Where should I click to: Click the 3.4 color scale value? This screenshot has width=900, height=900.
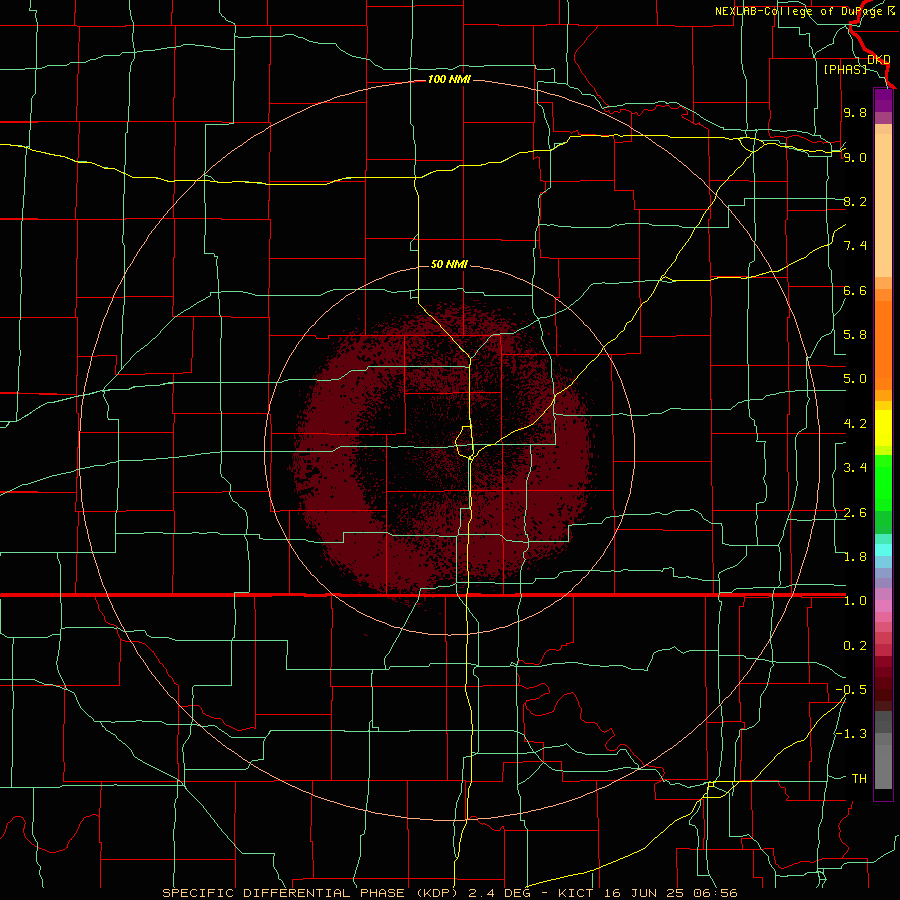(x=855, y=467)
